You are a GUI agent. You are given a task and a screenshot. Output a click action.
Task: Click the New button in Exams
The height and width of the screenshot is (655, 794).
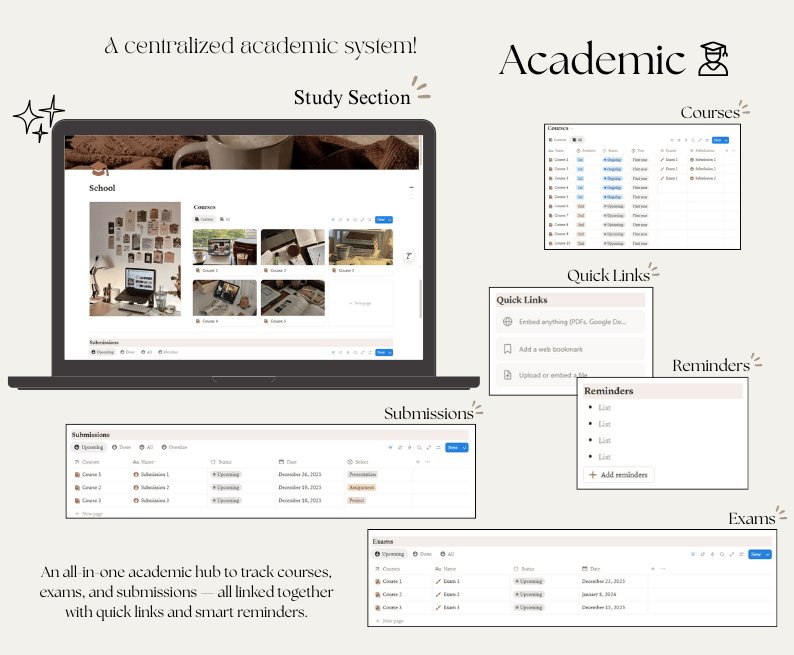[x=756, y=554]
